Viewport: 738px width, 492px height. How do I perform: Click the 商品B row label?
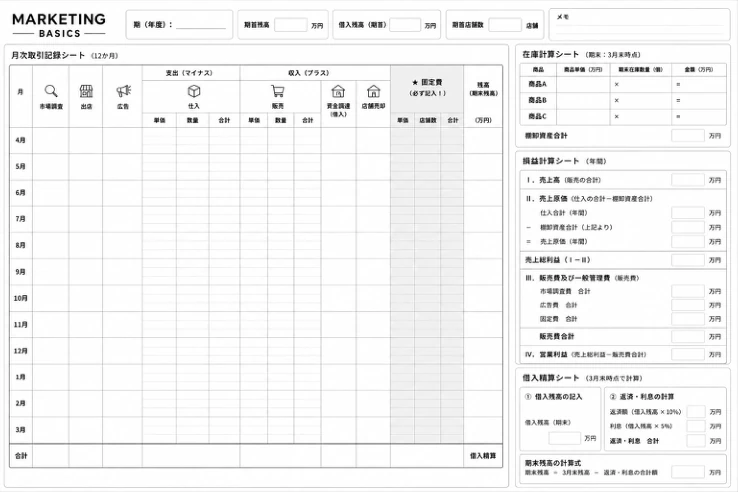coord(537,100)
